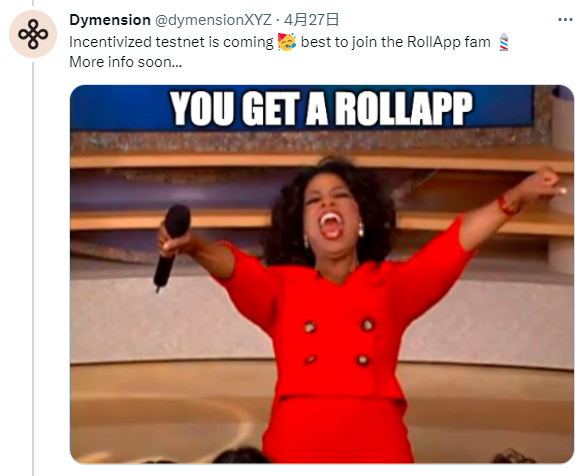Open the three-dot more options menu

click(565, 20)
